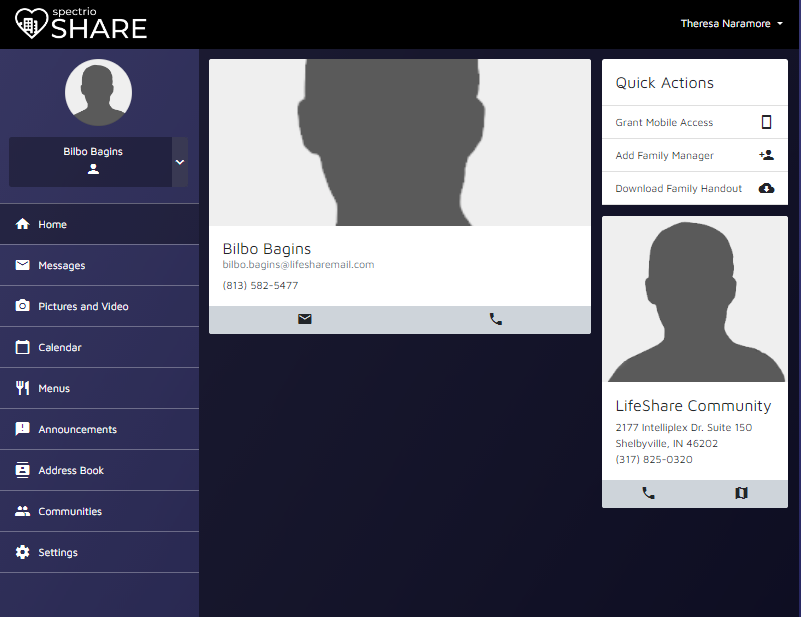Expand the Bilbo Bagins profile dropdown arrow
Viewport: 801px width, 617px height.
[x=180, y=160]
